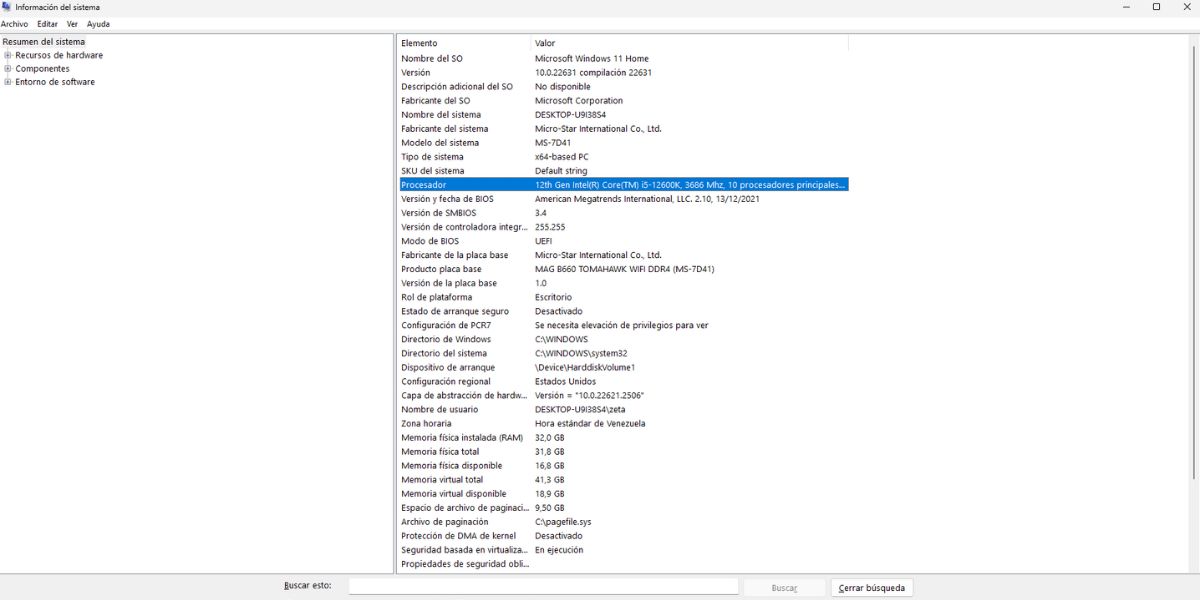Screen dimensions: 1200x600
Task: Expand the Recursos de hardware node
Action: coord(8,55)
